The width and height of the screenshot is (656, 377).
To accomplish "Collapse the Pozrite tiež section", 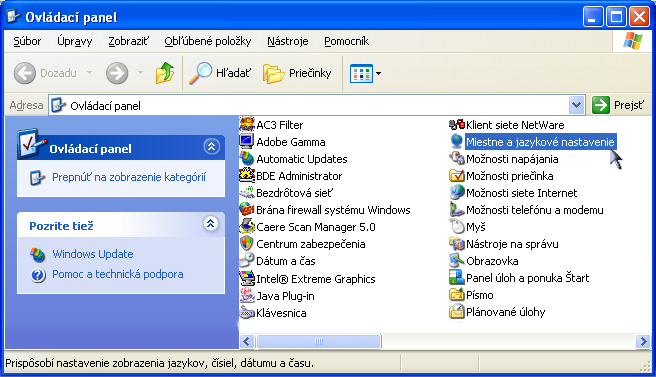I will (211, 223).
